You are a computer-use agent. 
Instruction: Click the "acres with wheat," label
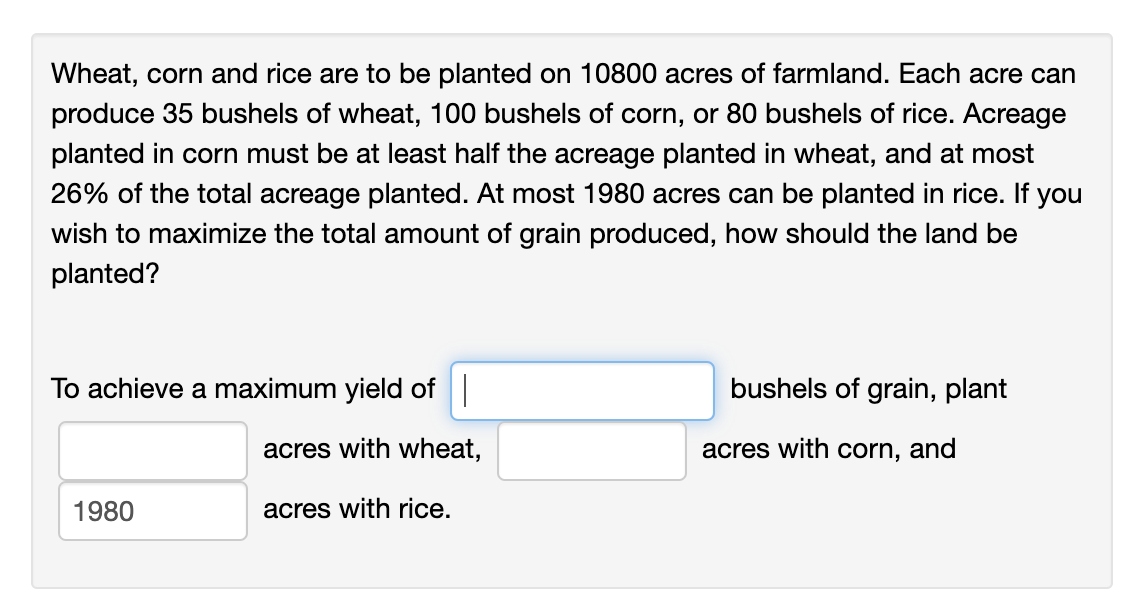[372, 449]
